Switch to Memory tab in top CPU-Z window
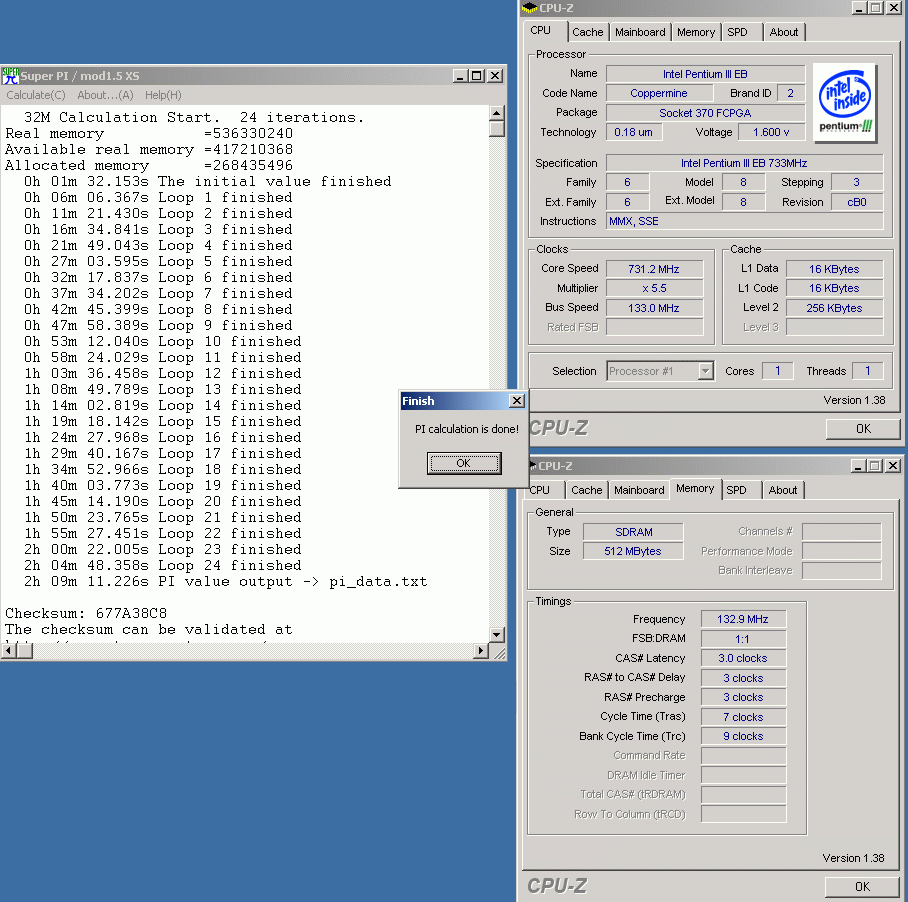Image resolution: width=908 pixels, height=902 pixels. (696, 32)
